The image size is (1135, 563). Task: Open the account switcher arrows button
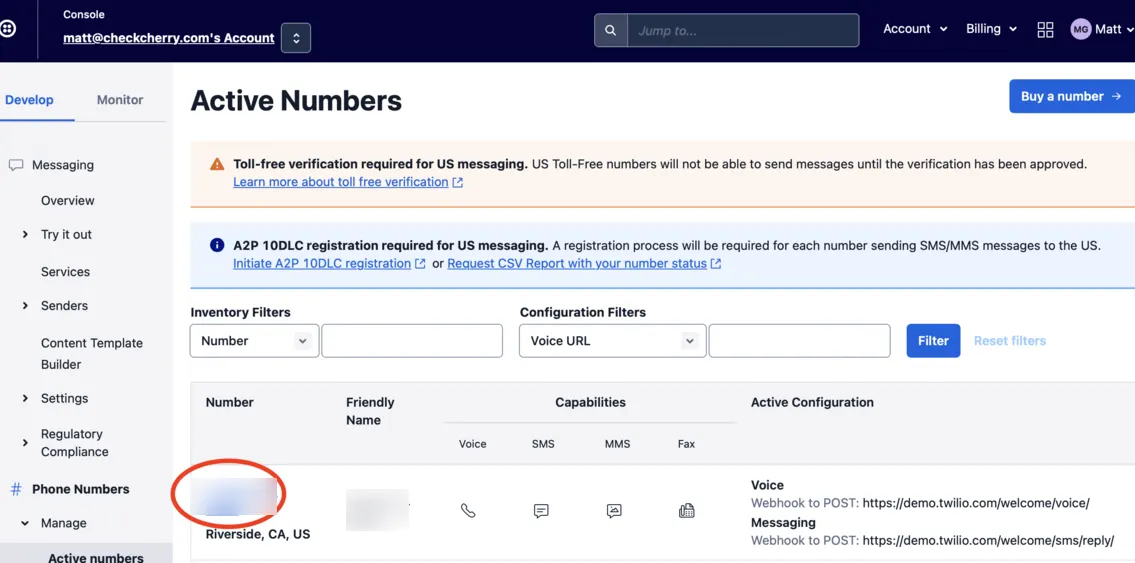coord(296,38)
